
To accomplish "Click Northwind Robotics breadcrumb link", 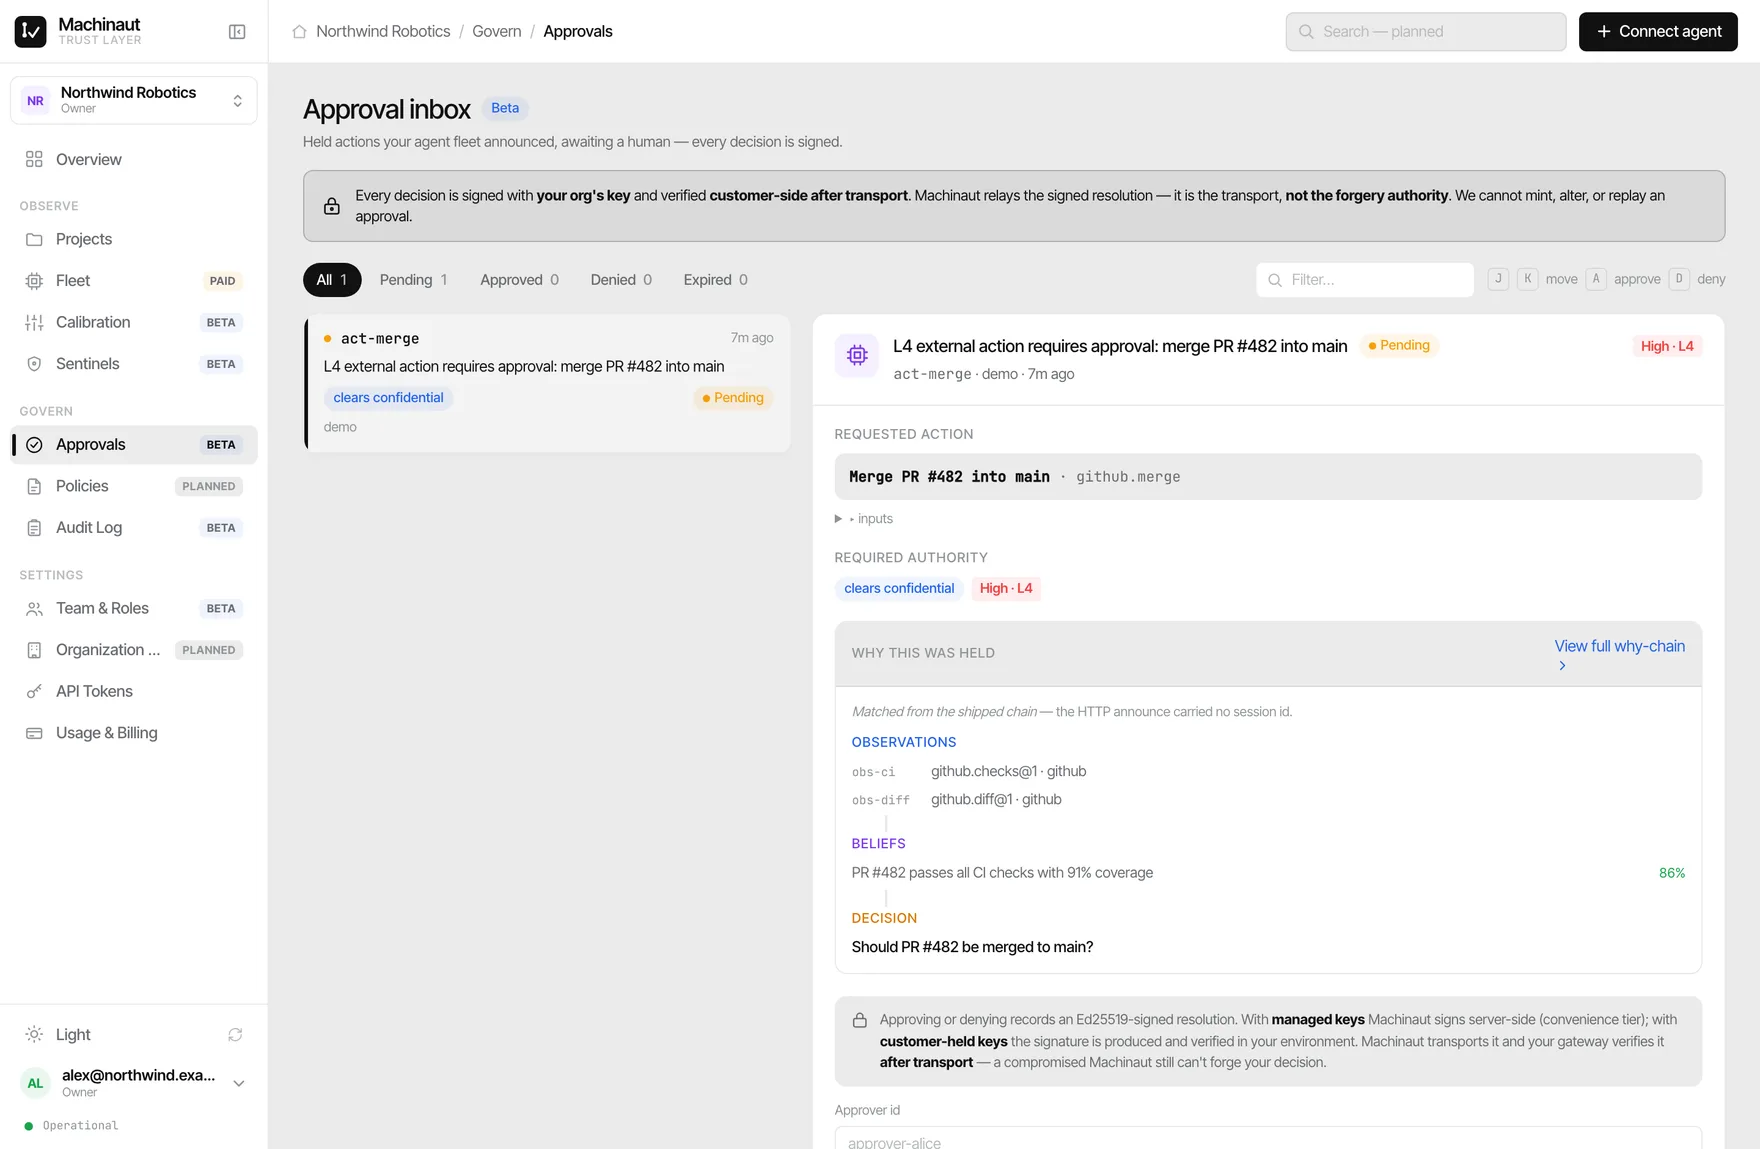I will pos(383,32).
